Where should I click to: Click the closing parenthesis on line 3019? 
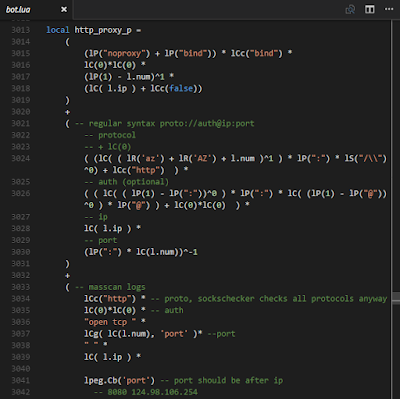[x=67, y=100]
